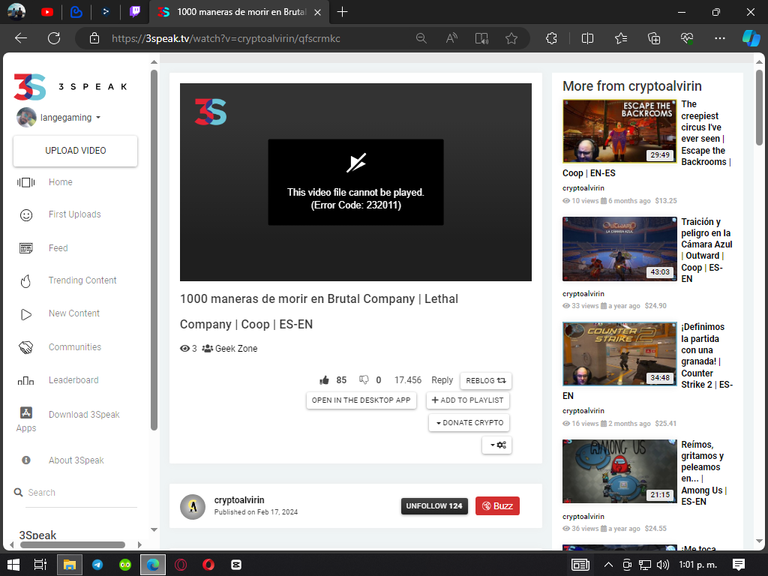The image size is (768, 576).
Task: Open the cryptoalvirin channel name link
Action: pyautogui.click(x=239, y=500)
